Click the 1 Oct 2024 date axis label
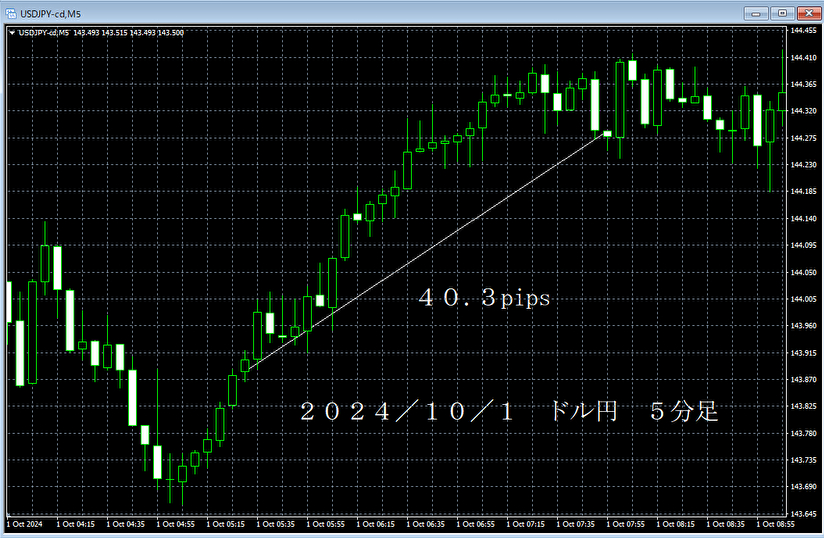The width and height of the screenshot is (824, 538). pyautogui.click(x=25, y=524)
